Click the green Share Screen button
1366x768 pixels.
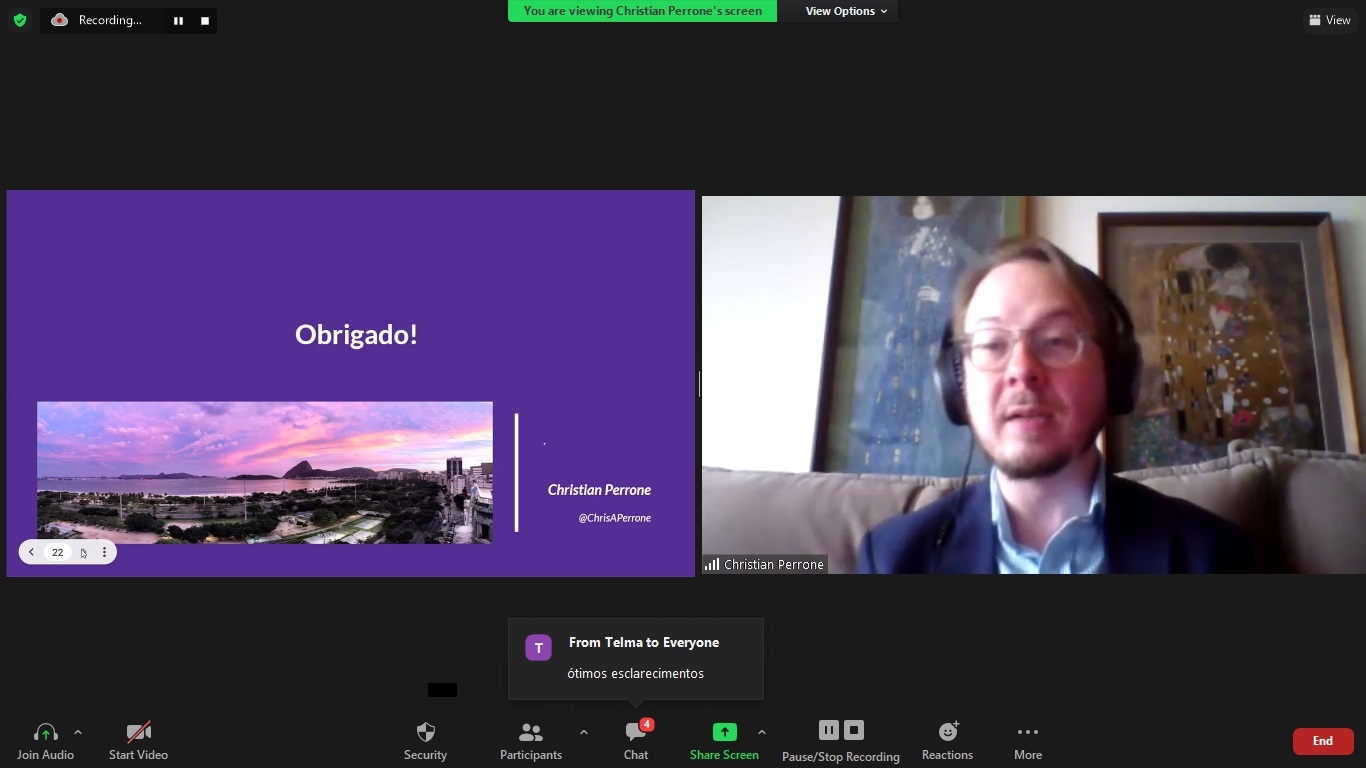point(724,741)
